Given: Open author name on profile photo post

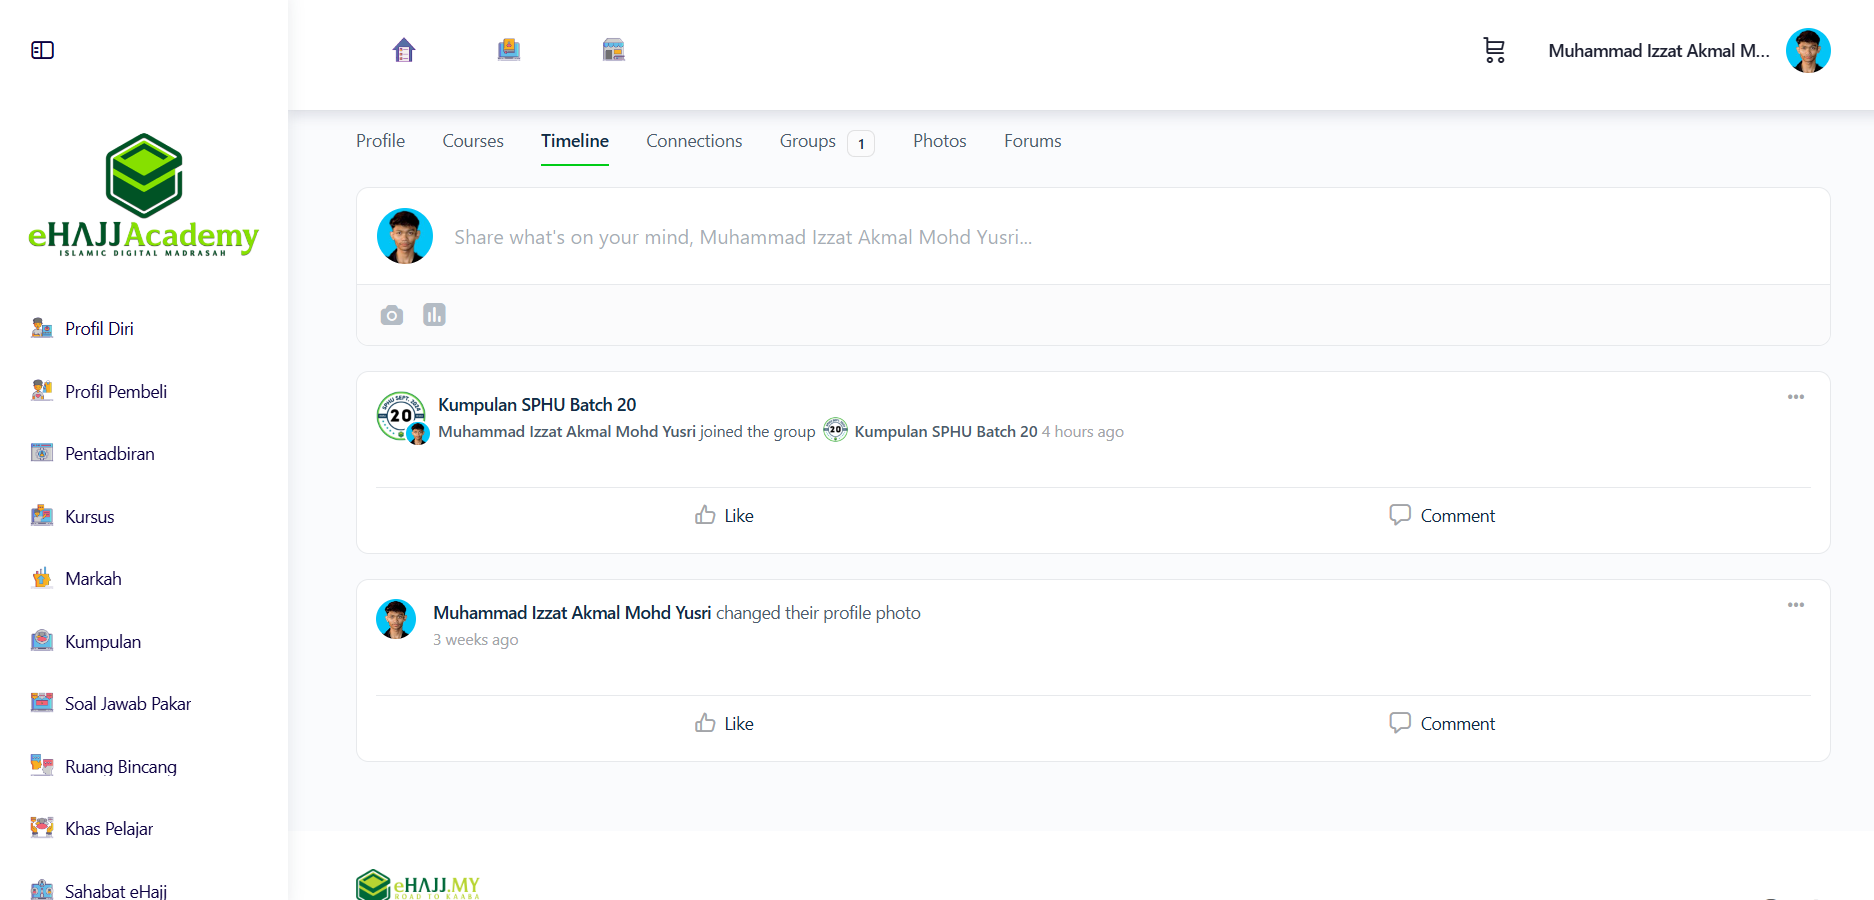Looking at the screenshot, I should coord(572,613).
